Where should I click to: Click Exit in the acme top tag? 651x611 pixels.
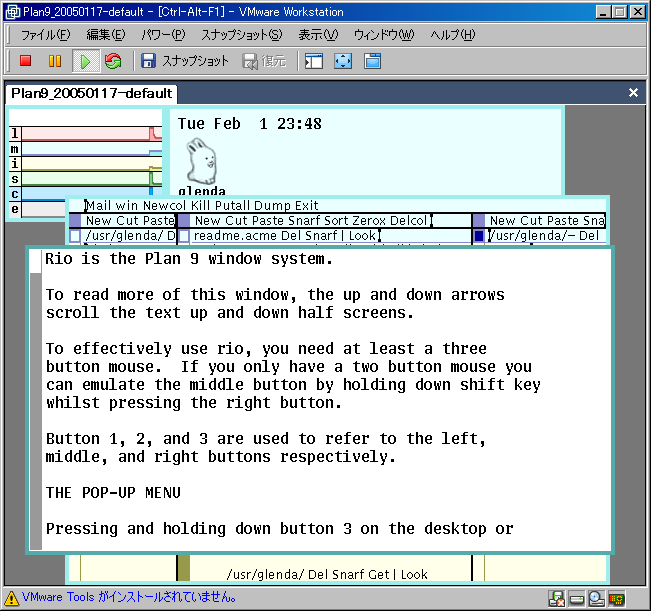(x=307, y=206)
